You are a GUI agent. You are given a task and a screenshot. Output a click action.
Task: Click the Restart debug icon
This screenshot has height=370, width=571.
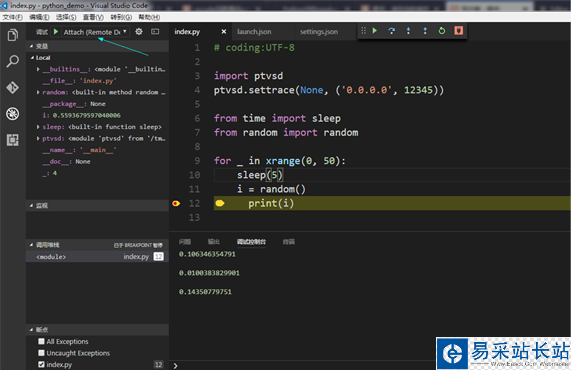click(442, 31)
